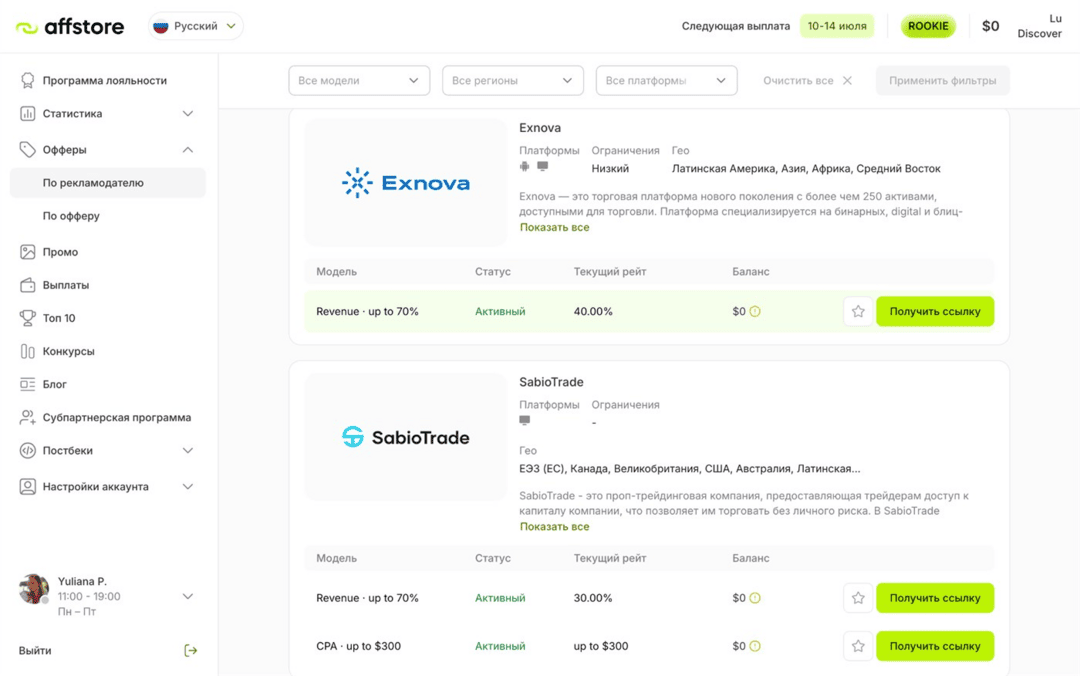The height and width of the screenshot is (676, 1080).
Task: Click the Офферы tag icon
Action: 28,150
